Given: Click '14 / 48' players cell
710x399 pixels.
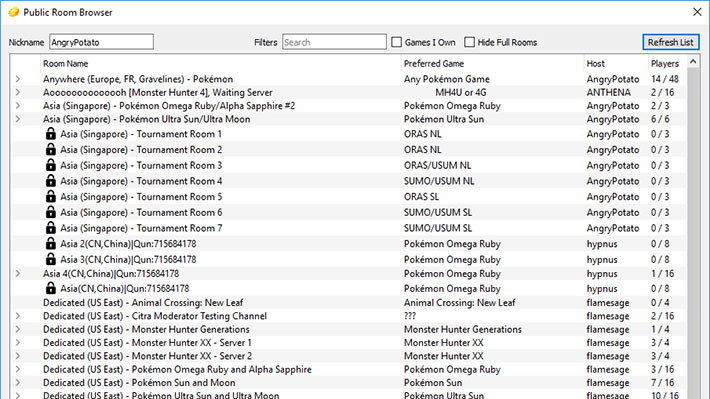Looking at the screenshot, I should [x=665, y=79].
